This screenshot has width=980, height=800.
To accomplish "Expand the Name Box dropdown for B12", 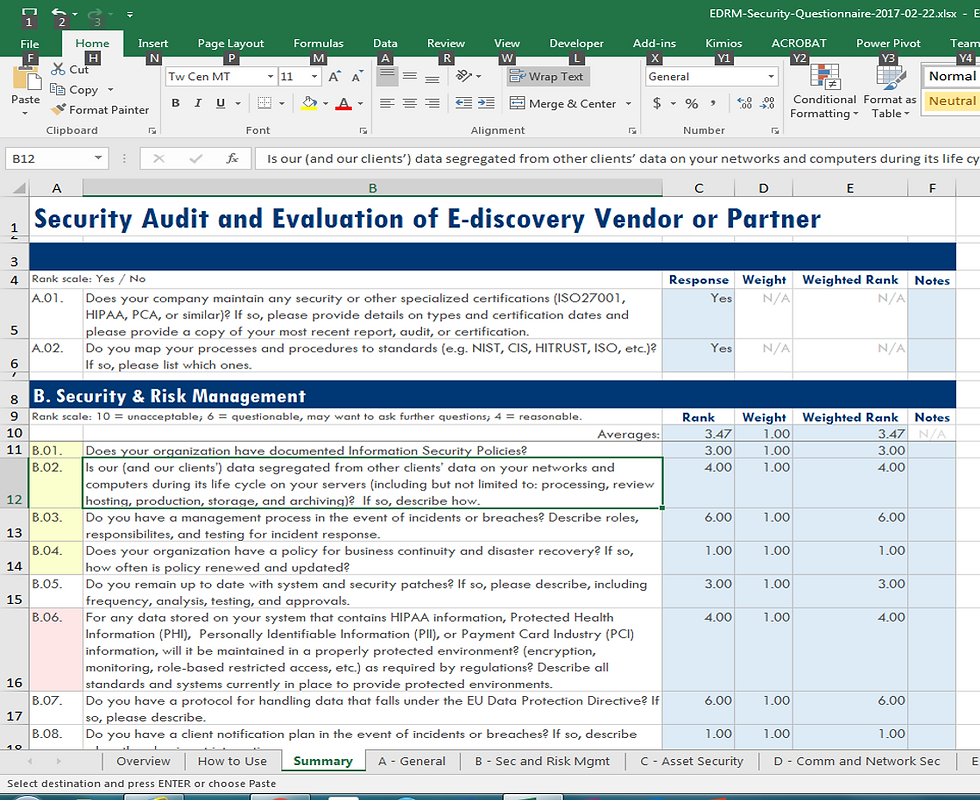I will pos(98,158).
